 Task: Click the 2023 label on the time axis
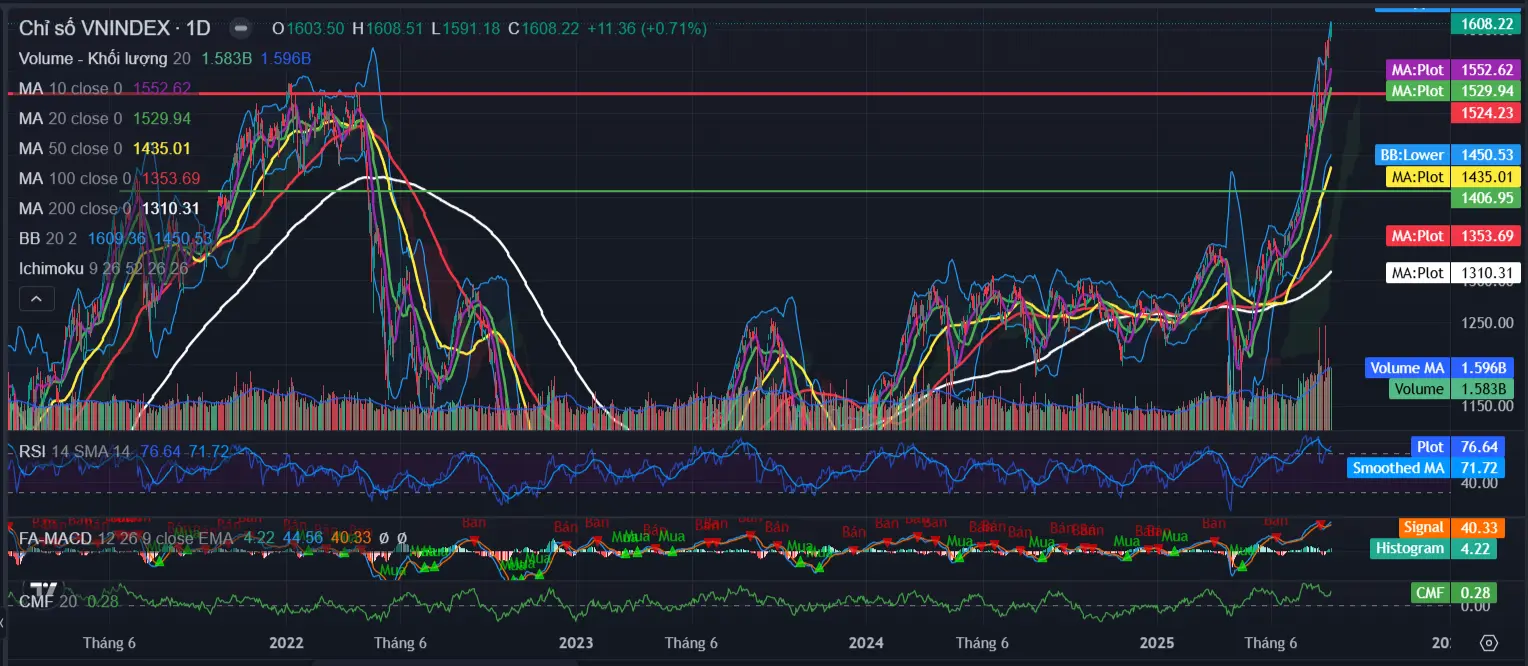click(x=576, y=643)
